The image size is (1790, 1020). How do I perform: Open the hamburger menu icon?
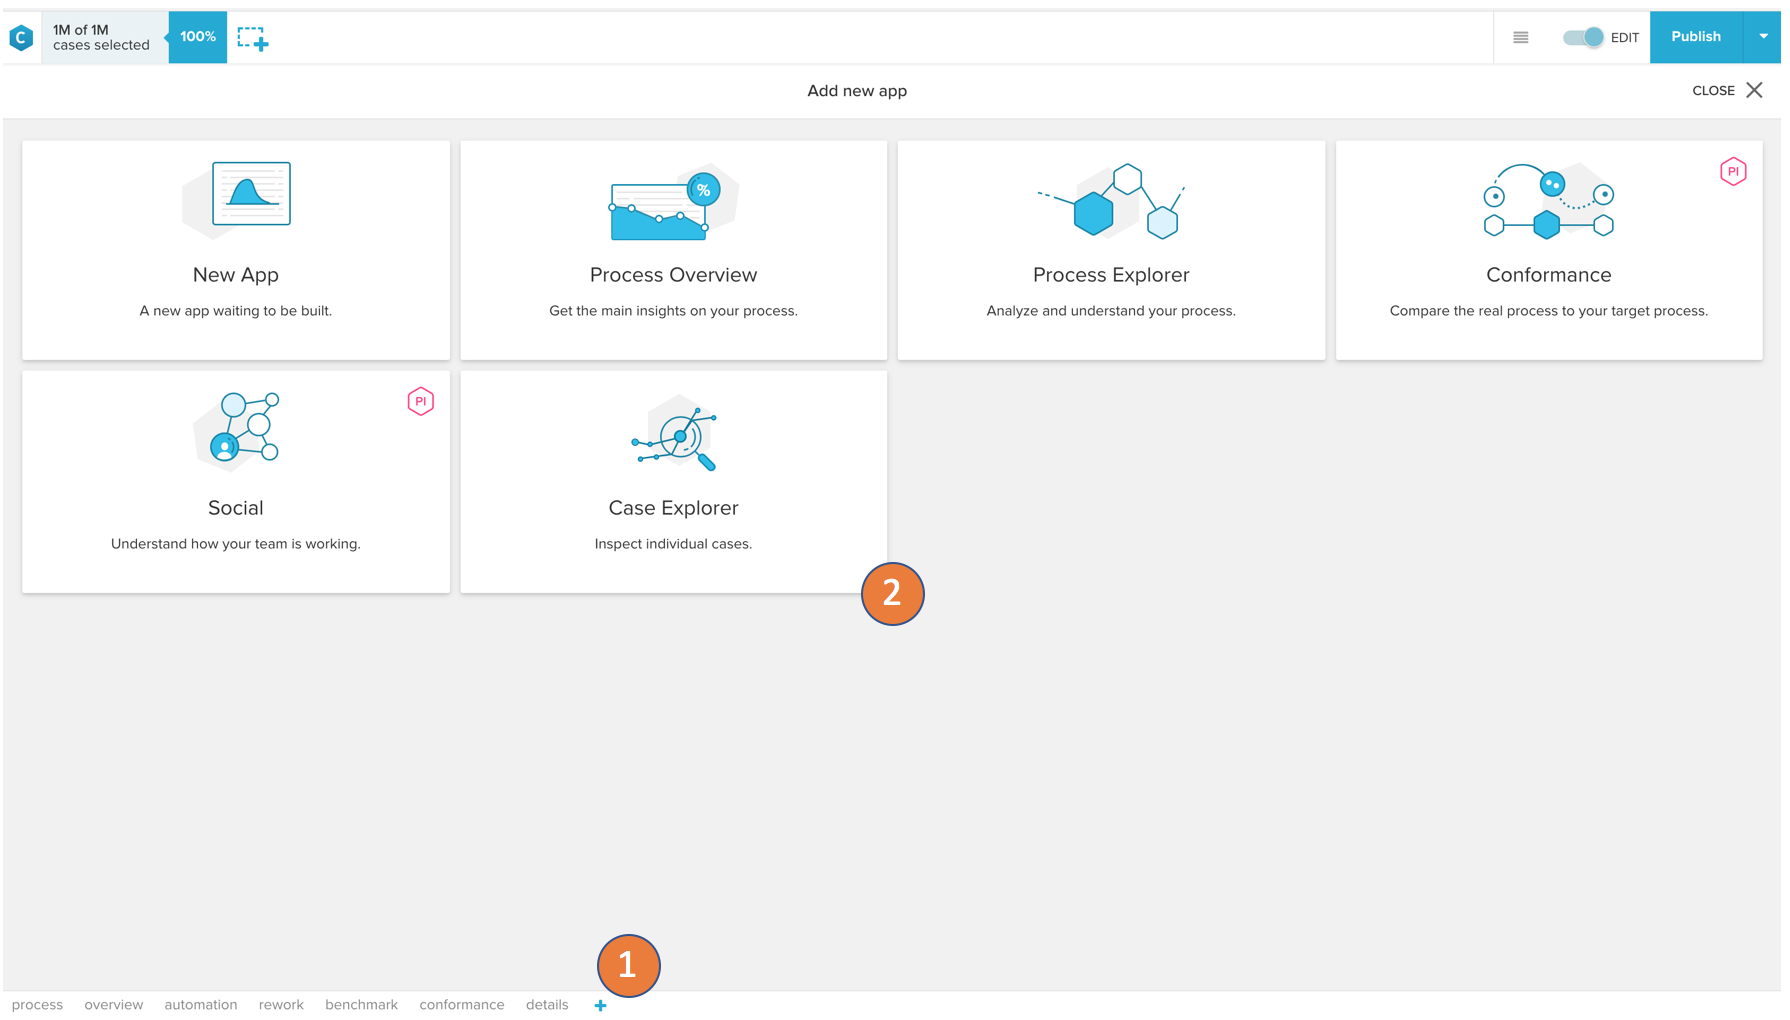(1520, 38)
